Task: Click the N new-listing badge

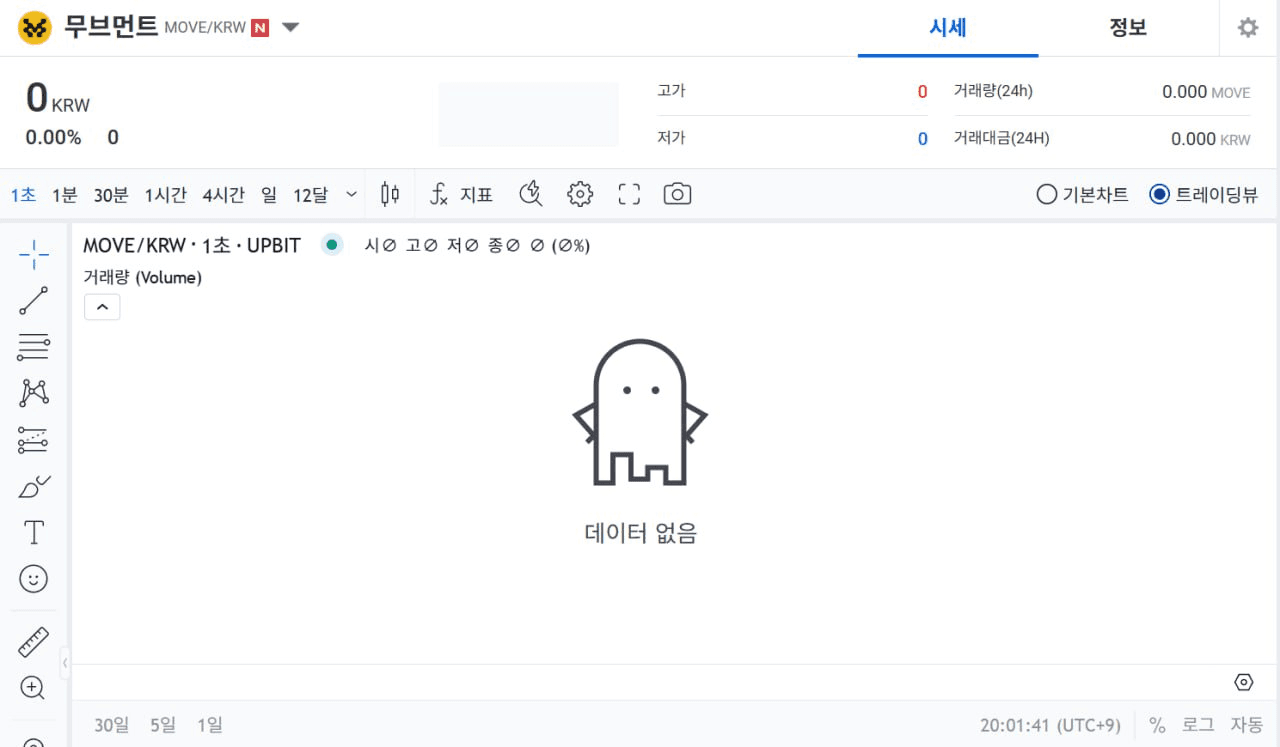Action: pos(260,28)
